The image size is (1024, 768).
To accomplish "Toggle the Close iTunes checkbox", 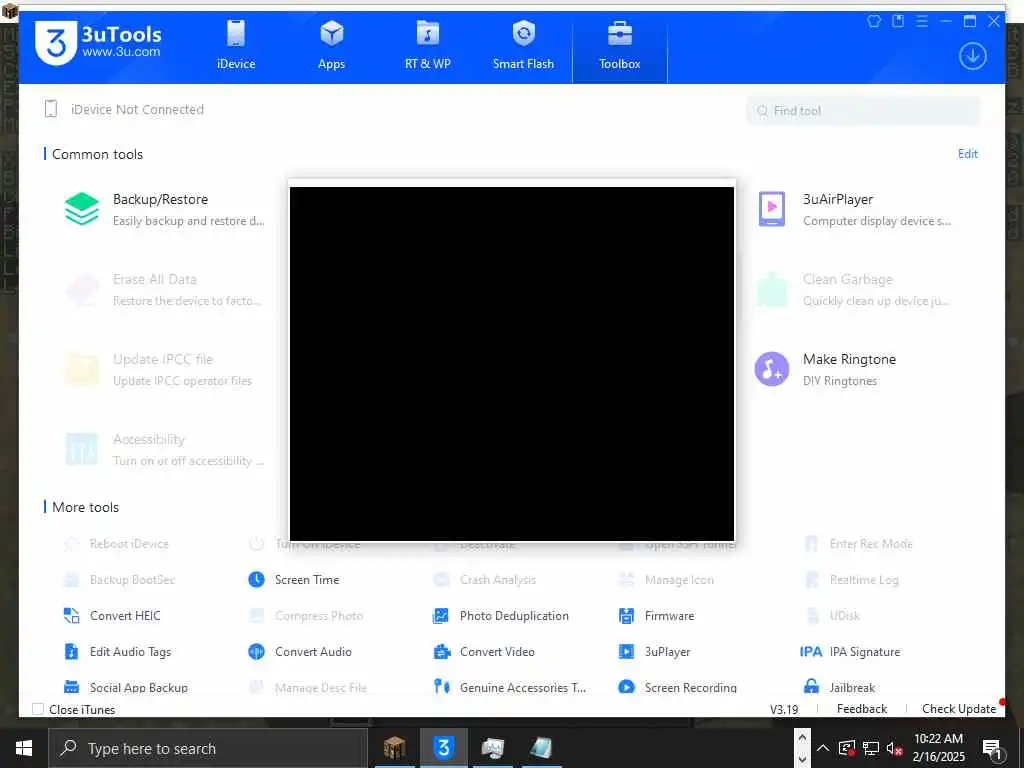I will pos(38,709).
